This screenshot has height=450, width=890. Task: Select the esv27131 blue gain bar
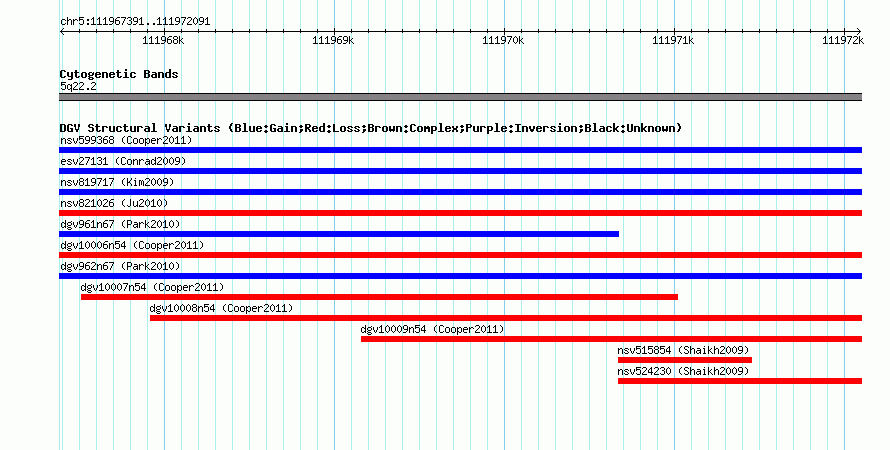[x=460, y=171]
